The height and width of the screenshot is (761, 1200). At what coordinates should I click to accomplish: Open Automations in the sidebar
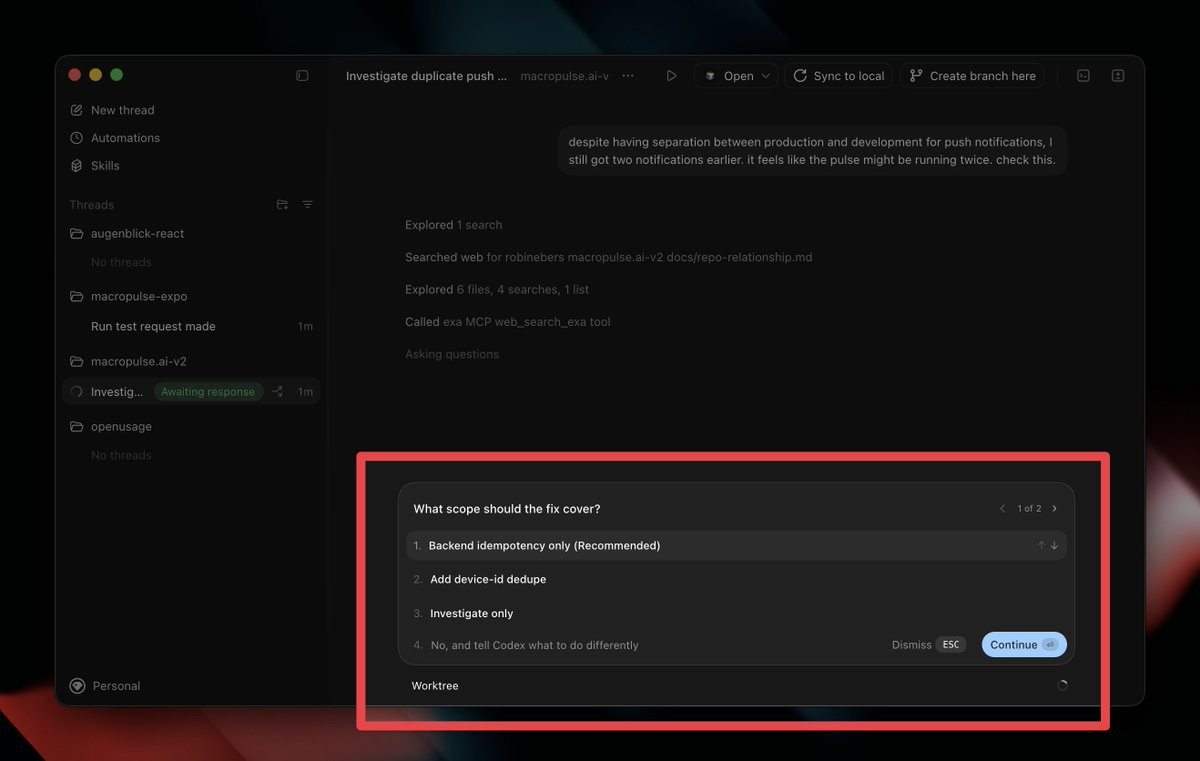point(115,138)
